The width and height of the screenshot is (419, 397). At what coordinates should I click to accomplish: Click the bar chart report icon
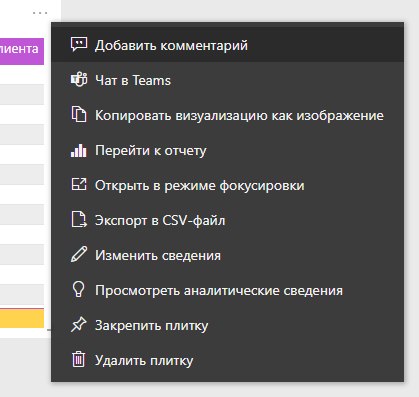[x=79, y=150]
